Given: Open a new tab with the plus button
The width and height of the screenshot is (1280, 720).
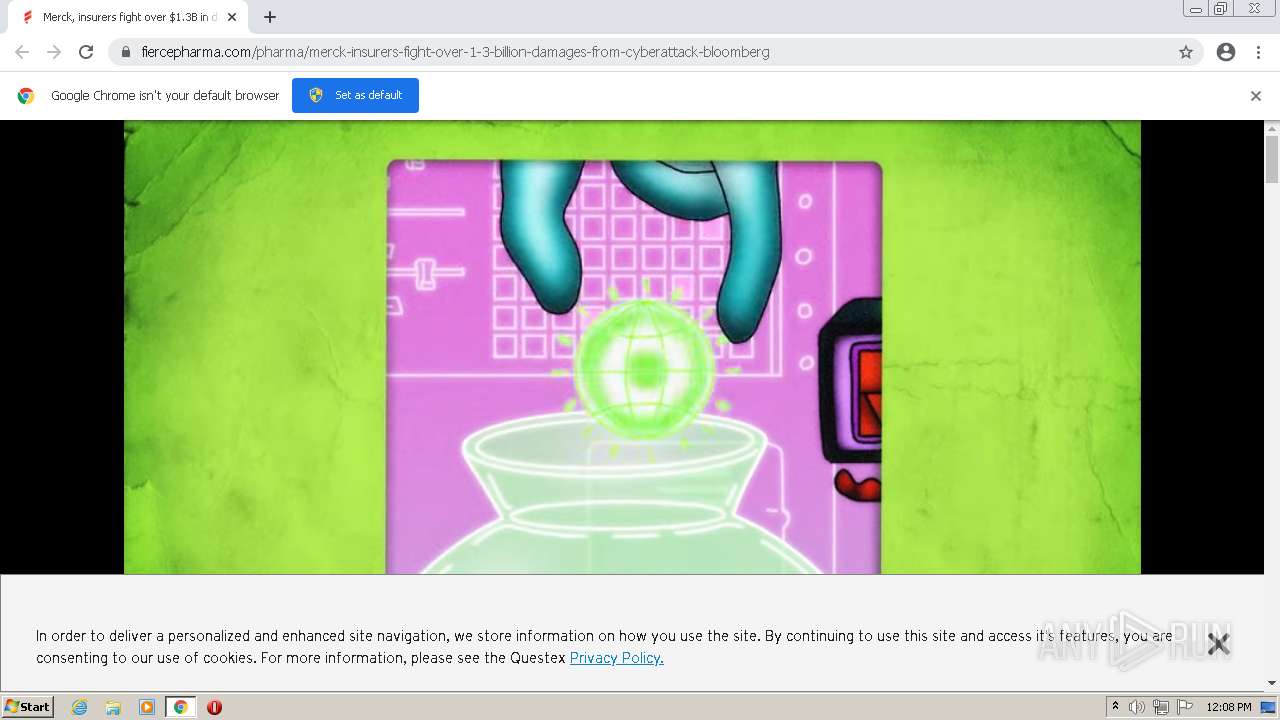Looking at the screenshot, I should point(270,17).
